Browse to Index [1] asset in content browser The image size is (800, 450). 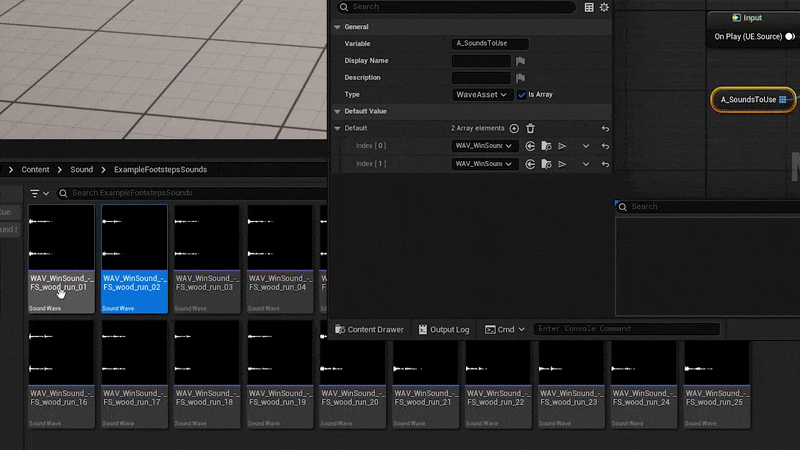pos(546,164)
